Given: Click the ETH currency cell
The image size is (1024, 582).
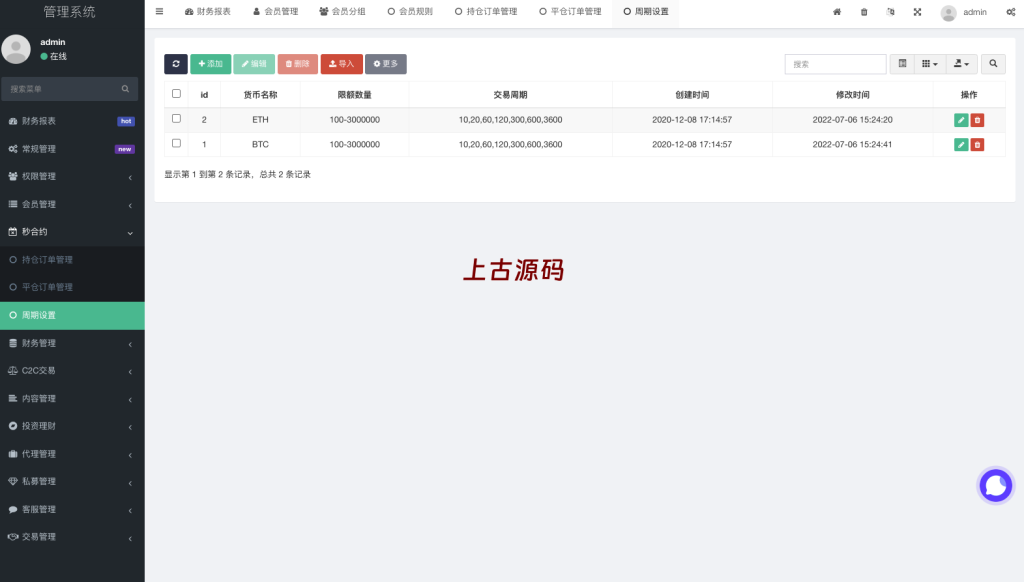Looking at the screenshot, I should pos(260,120).
